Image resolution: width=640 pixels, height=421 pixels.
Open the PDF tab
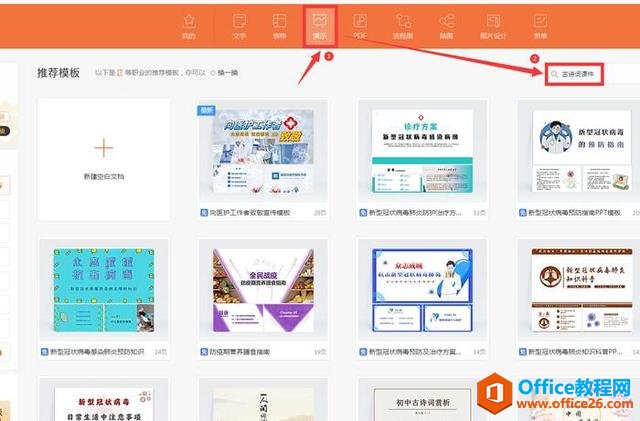360,27
